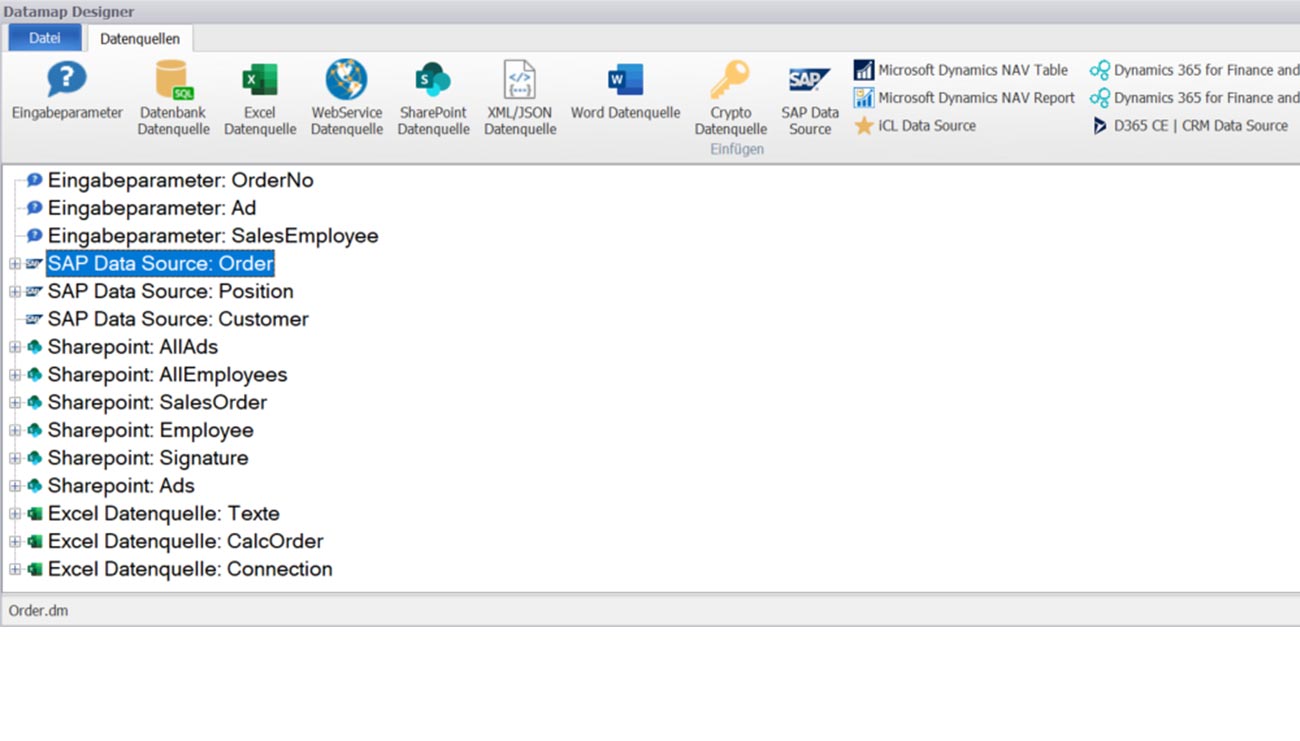This screenshot has width=1300, height=741.
Task: Select 'Sharepoint: AllEmployees' row
Action: 167,375
